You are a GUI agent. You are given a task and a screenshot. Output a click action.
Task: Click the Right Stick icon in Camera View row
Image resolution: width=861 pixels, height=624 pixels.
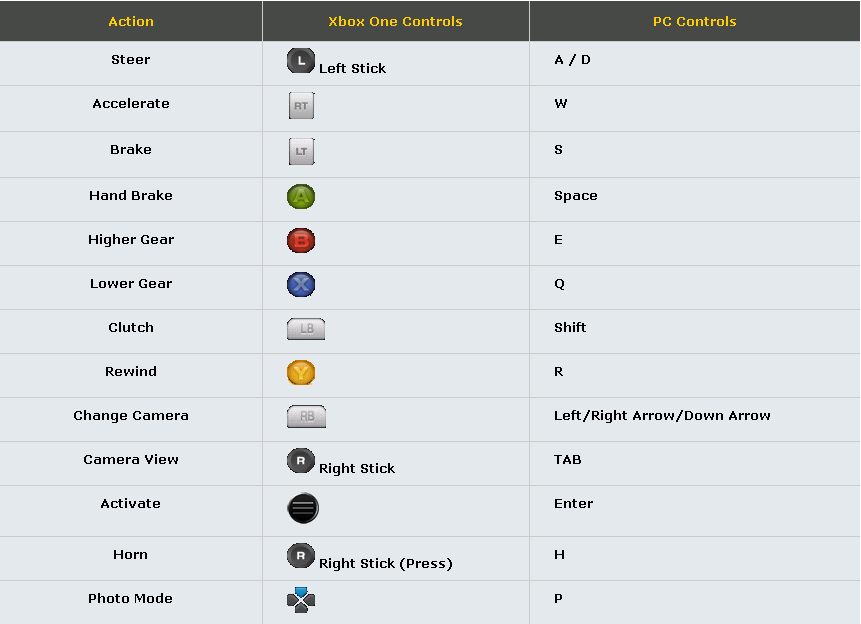point(301,461)
